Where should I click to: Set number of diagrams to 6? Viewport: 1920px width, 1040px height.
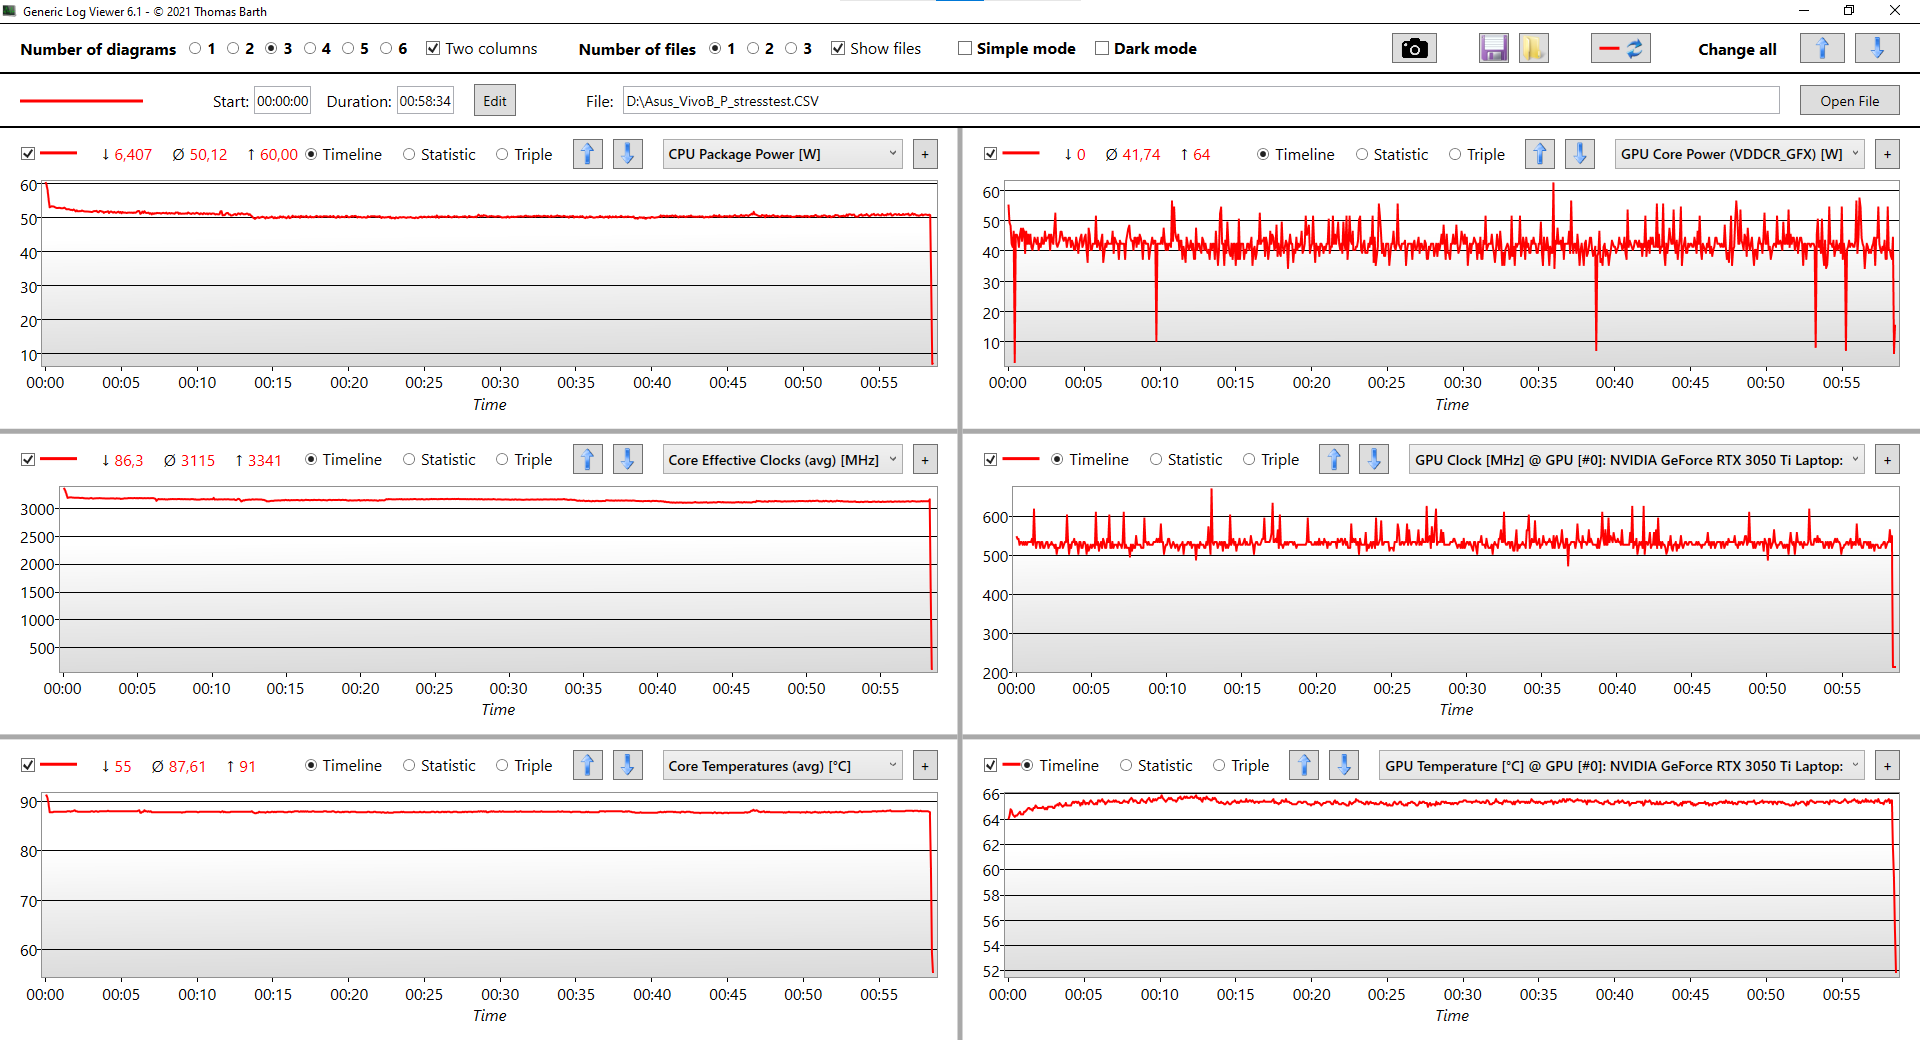point(386,48)
